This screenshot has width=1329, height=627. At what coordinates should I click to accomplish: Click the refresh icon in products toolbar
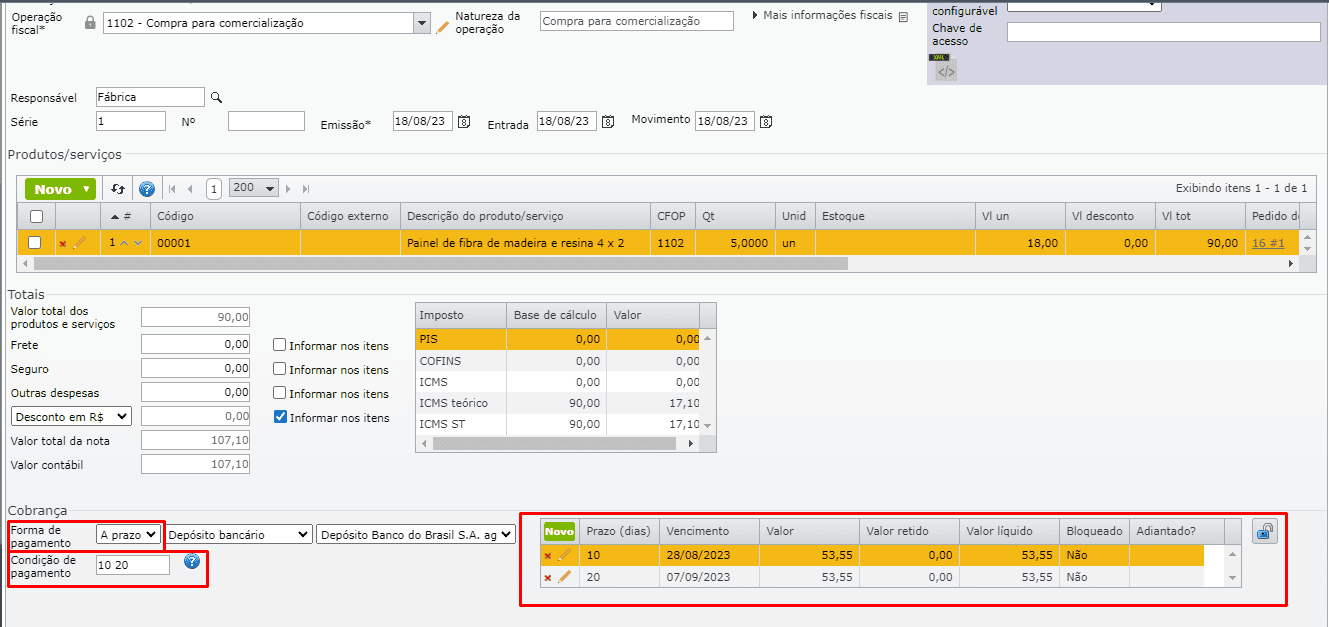point(118,189)
